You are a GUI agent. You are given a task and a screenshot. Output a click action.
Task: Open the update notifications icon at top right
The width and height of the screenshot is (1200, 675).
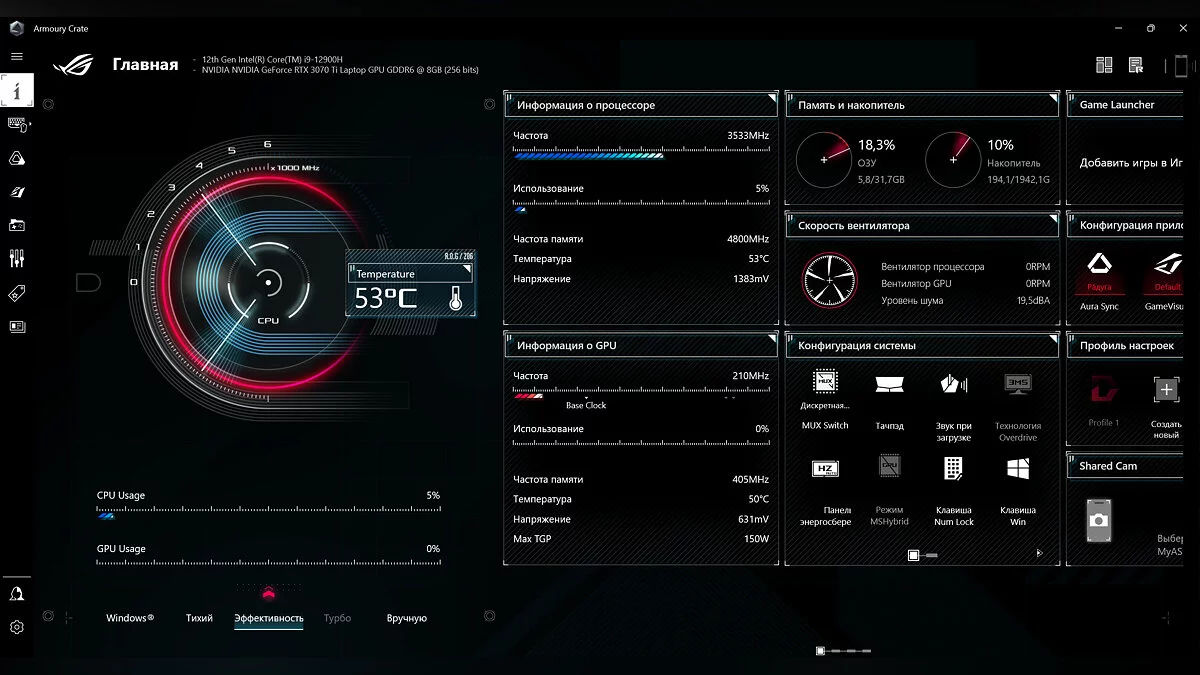tap(1136, 65)
